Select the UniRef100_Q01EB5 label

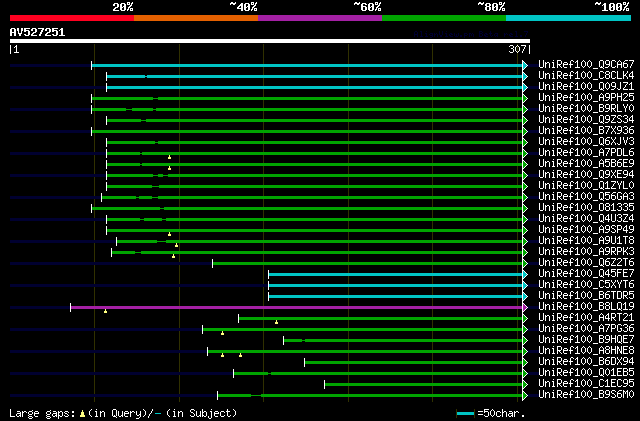(586, 373)
